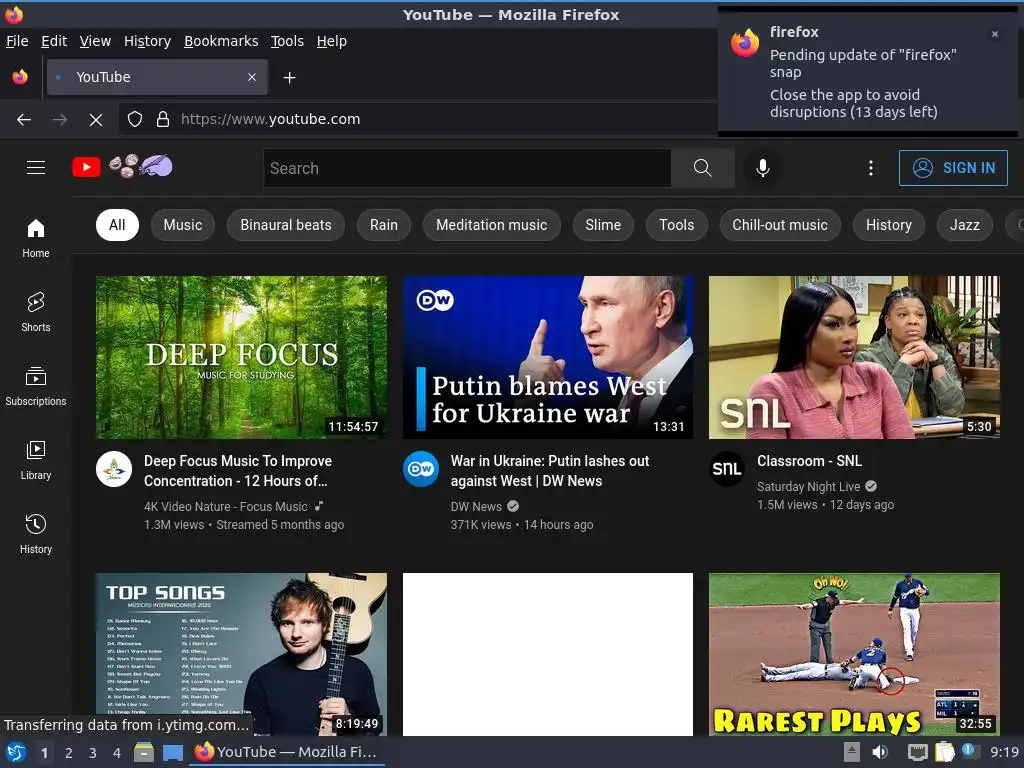Switch to workspace 2 in taskbar
1024x768 pixels.
point(69,753)
